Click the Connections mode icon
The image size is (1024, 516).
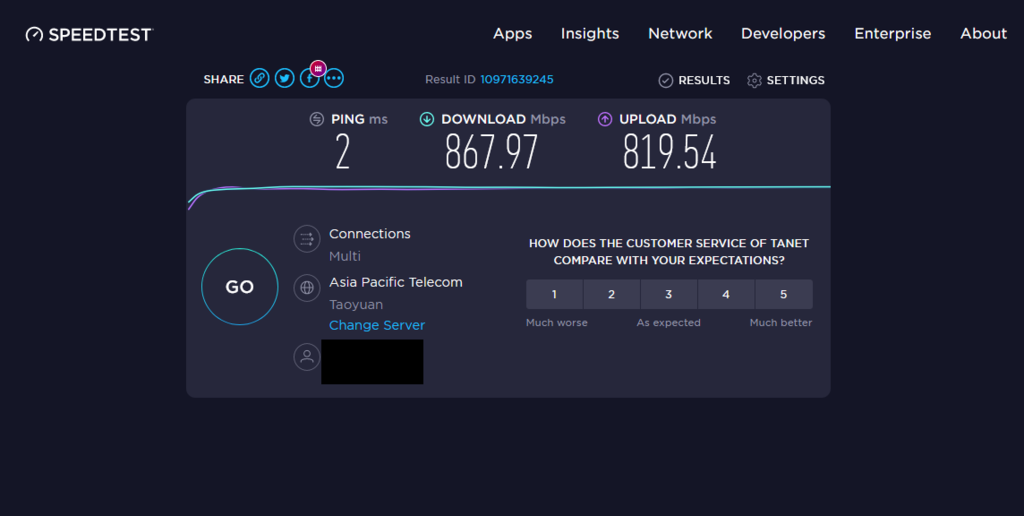click(x=307, y=239)
